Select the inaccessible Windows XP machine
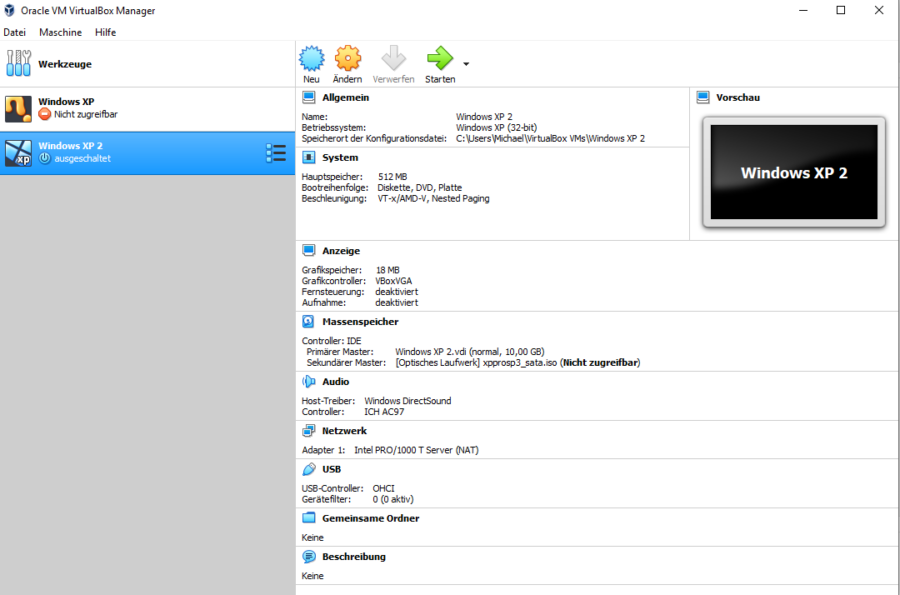This screenshot has width=900, height=595. tap(148, 108)
